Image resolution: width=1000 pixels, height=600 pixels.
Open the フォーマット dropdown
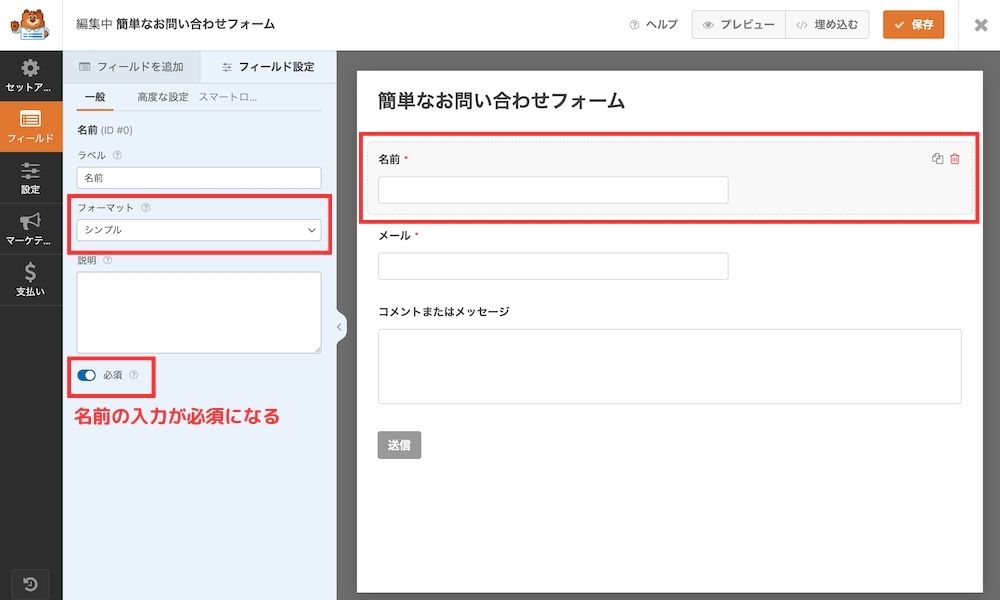tap(199, 230)
